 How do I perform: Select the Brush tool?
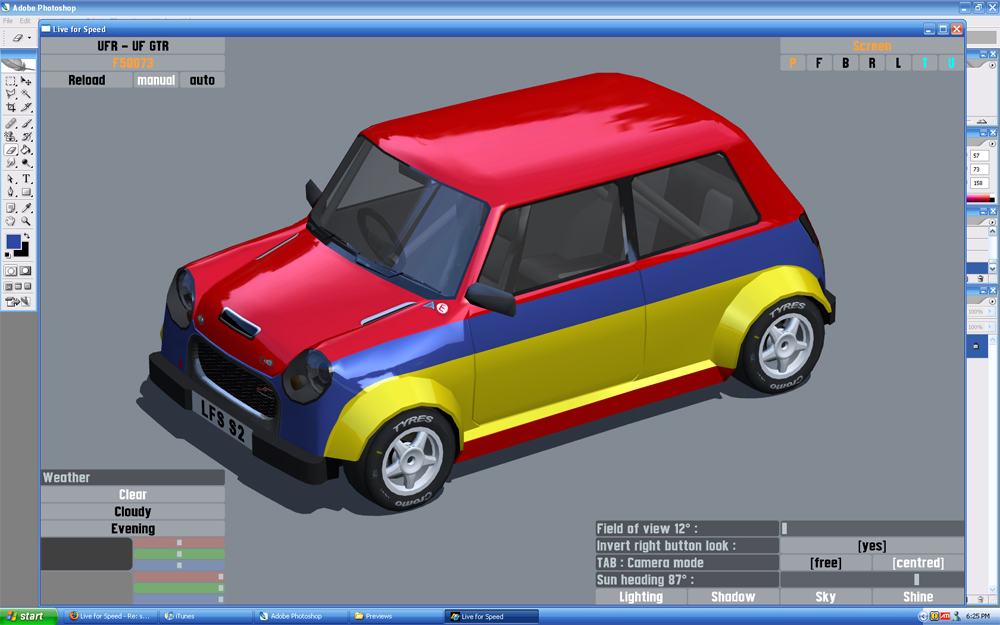click(26, 123)
